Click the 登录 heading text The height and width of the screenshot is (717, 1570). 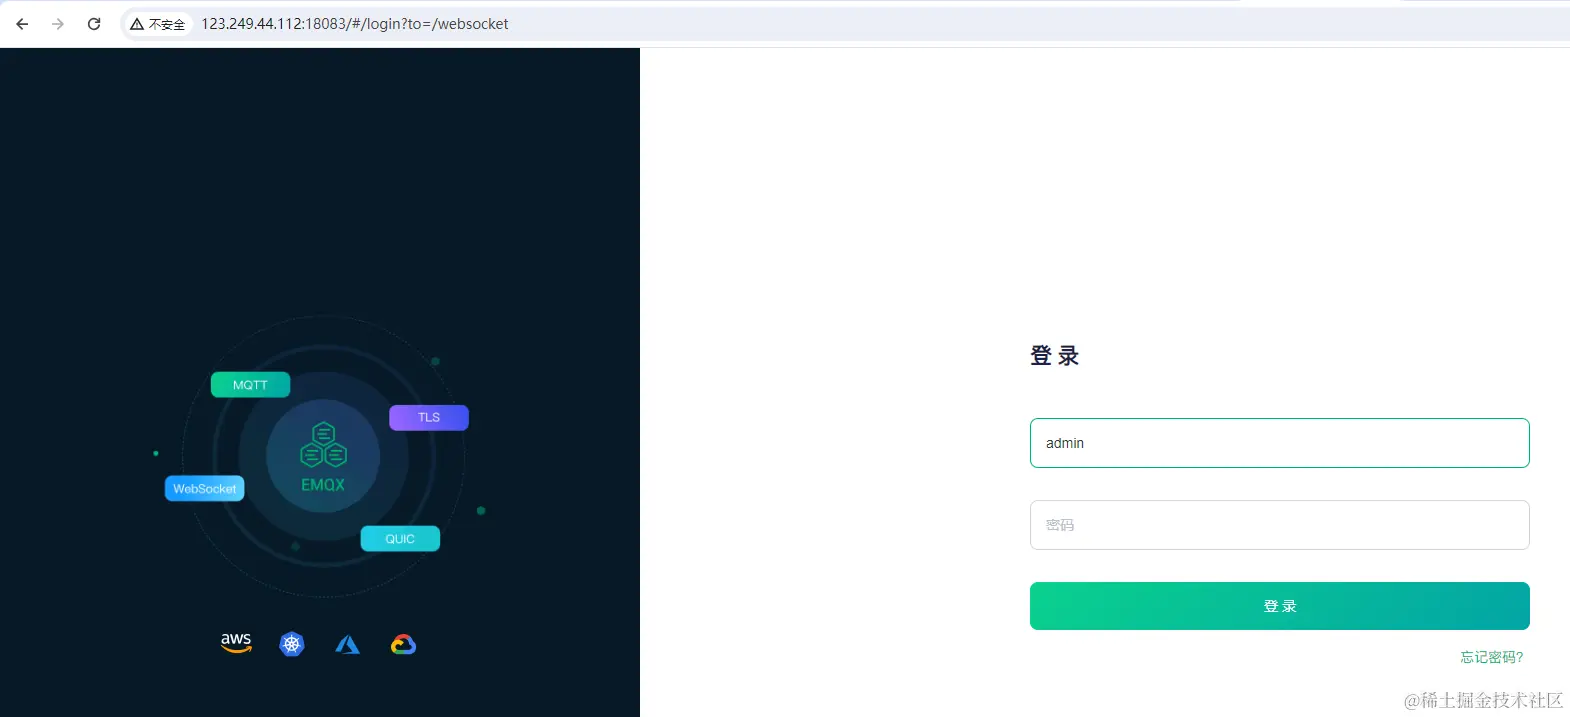(x=1055, y=356)
